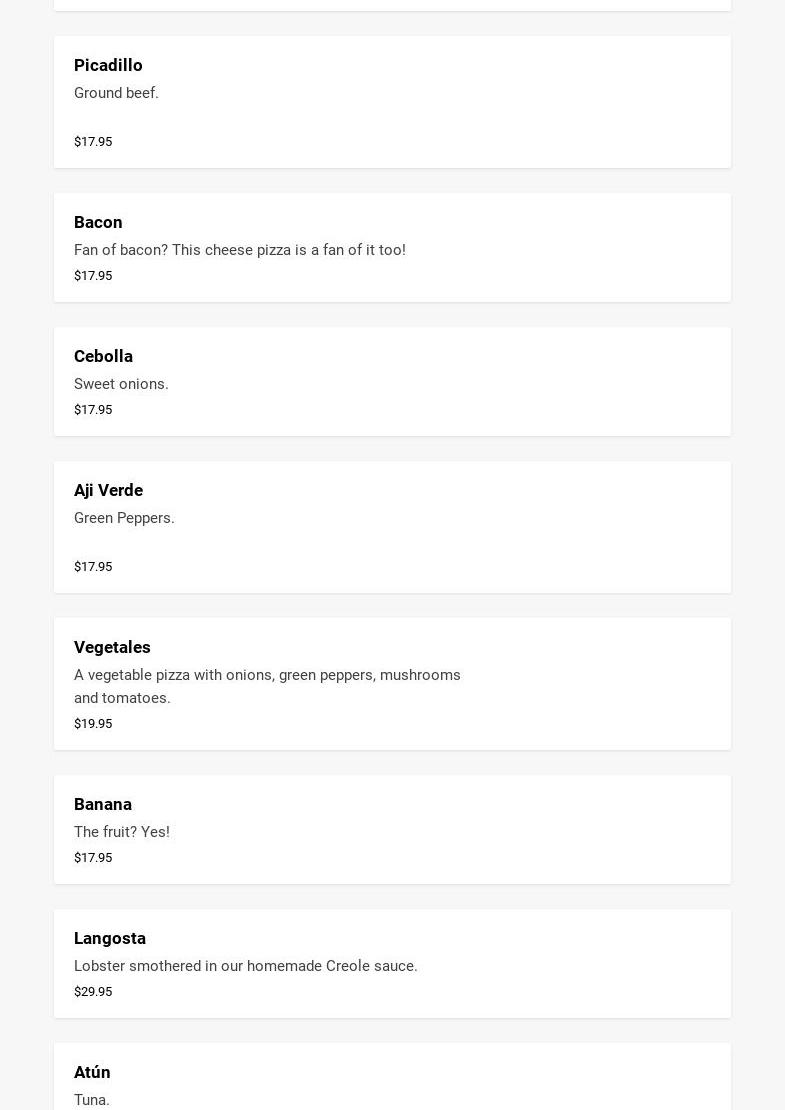785x1110 pixels.
Task: Click the $17.95 price under Picadillo
Action: pos(93,142)
